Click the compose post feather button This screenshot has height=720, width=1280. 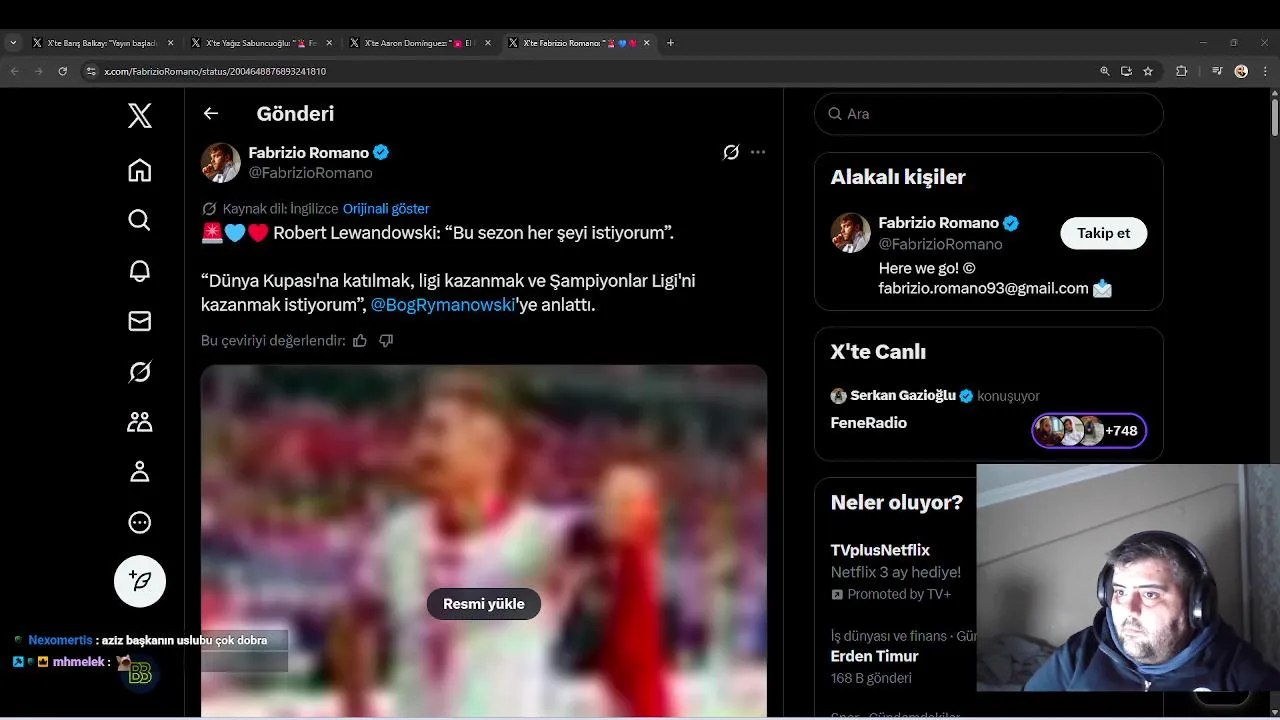pos(140,581)
